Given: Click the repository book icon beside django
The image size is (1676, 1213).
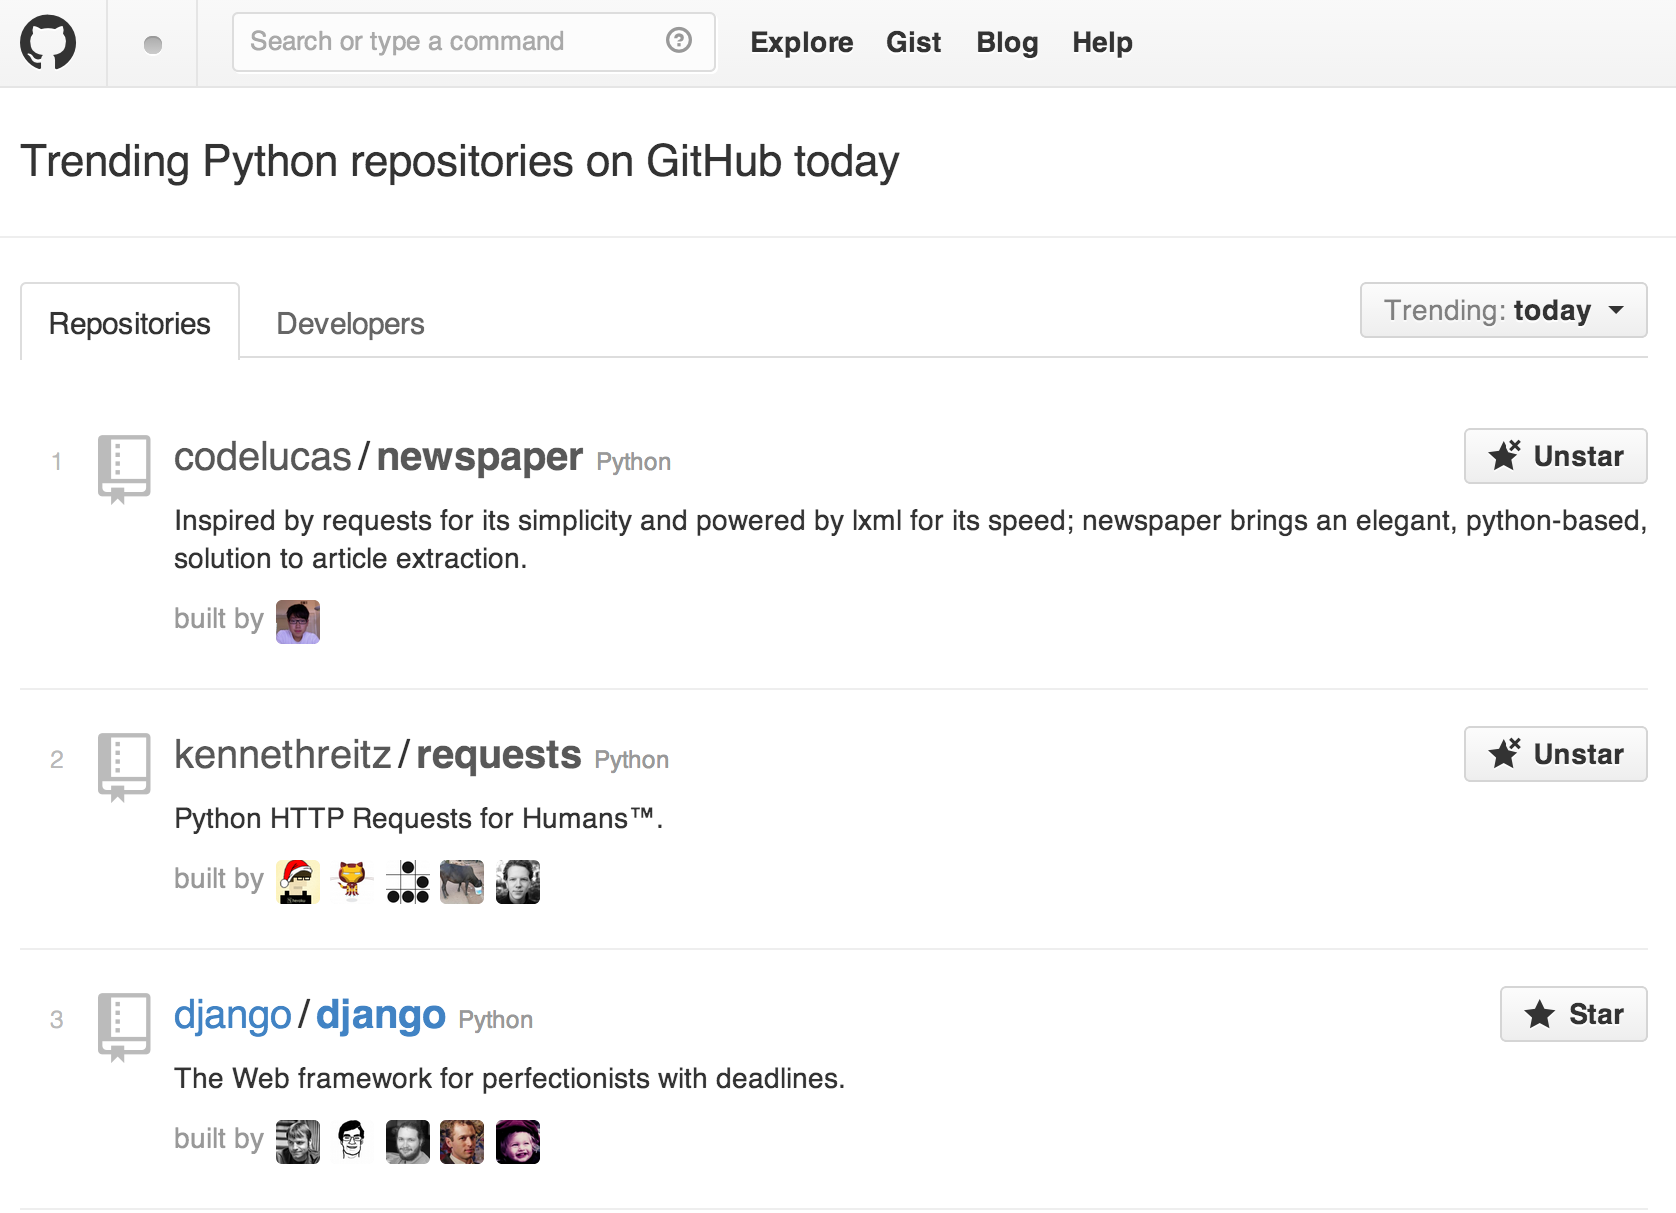Looking at the screenshot, I should pos(124,1026).
